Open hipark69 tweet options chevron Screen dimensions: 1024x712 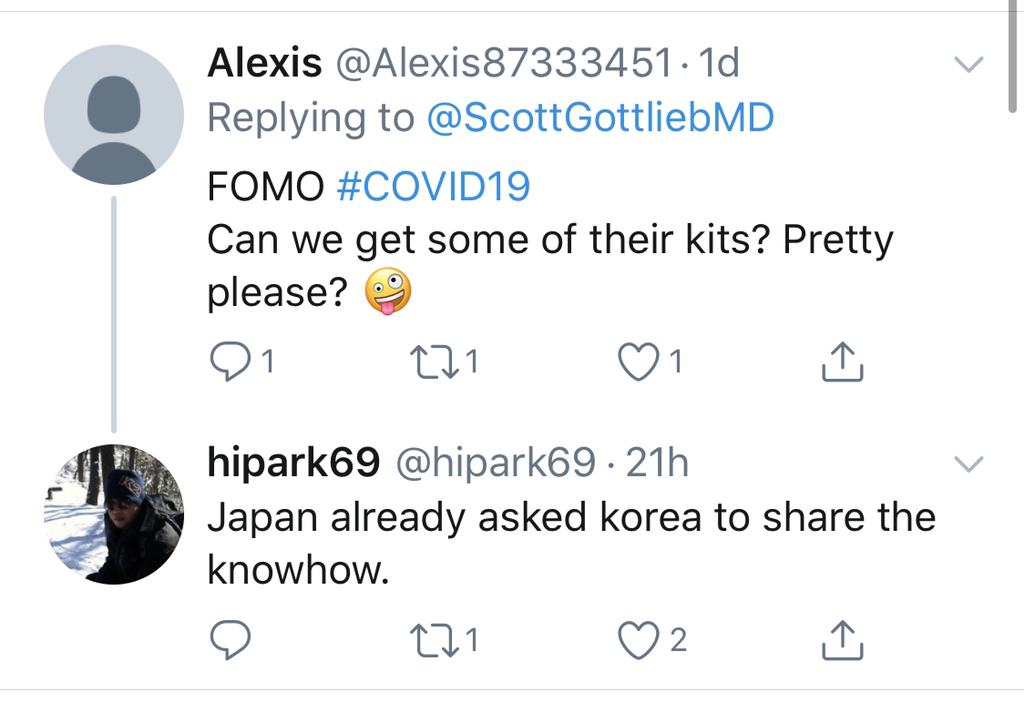point(969,464)
